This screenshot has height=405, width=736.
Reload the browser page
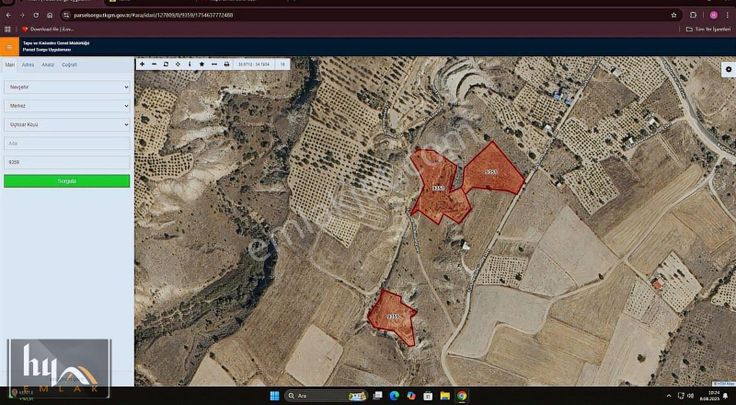36,15
